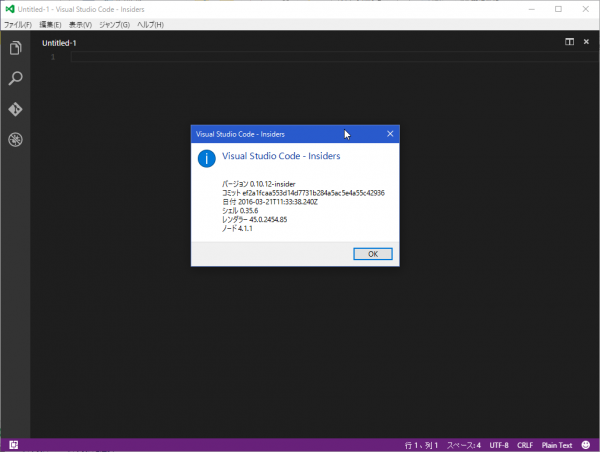Close the about dialog with X
The height and width of the screenshot is (452, 600).
(390, 134)
